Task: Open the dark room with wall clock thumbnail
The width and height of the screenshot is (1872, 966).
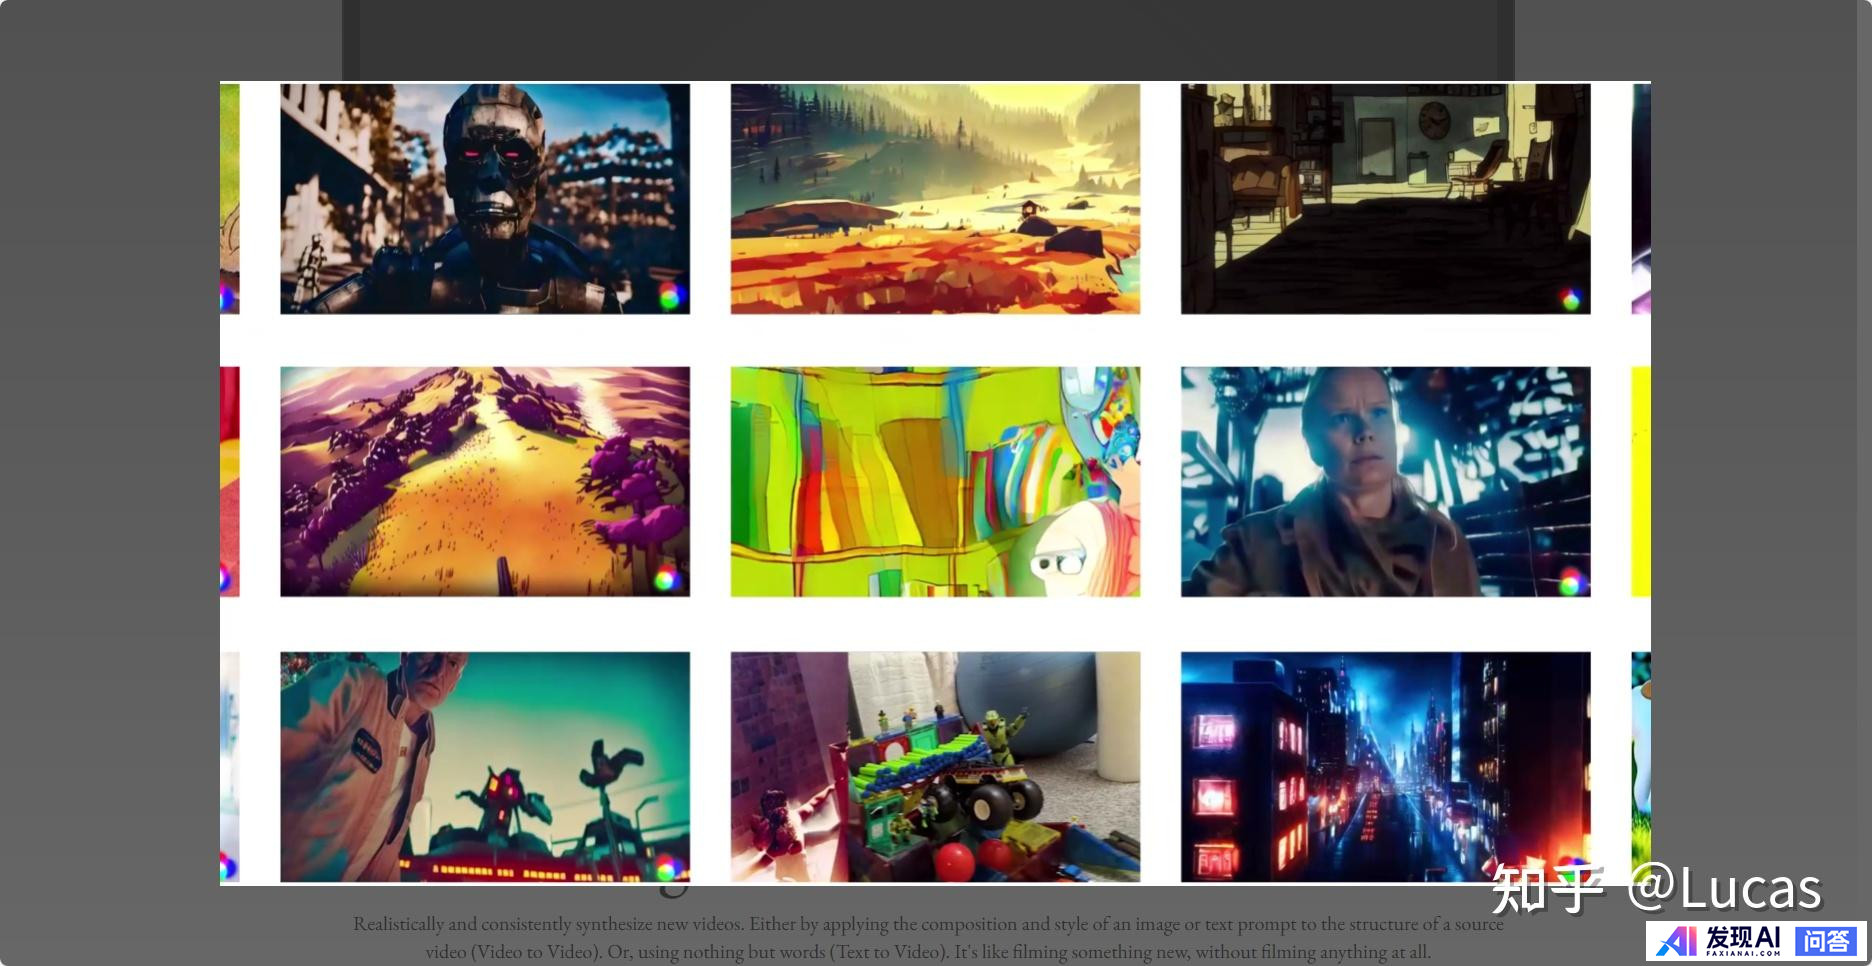Action: (1385, 199)
